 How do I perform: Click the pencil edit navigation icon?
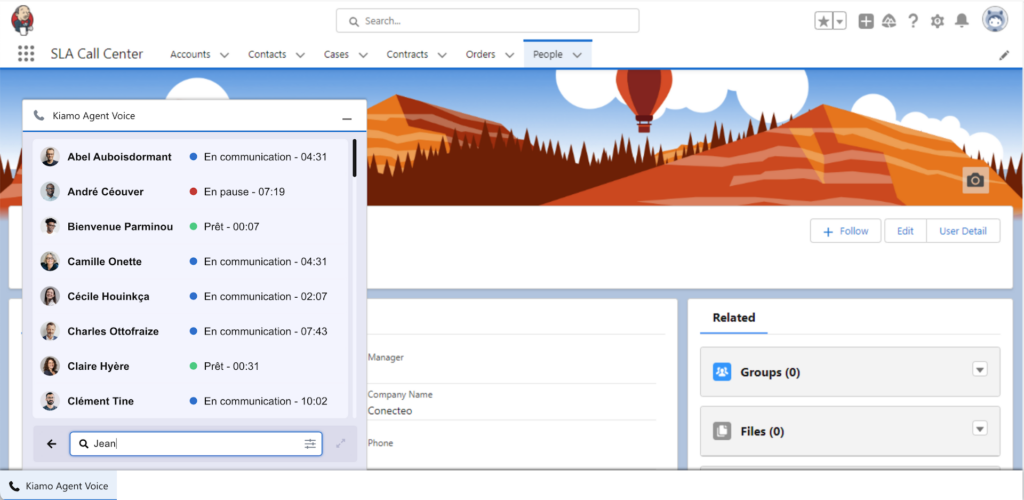tap(1004, 55)
